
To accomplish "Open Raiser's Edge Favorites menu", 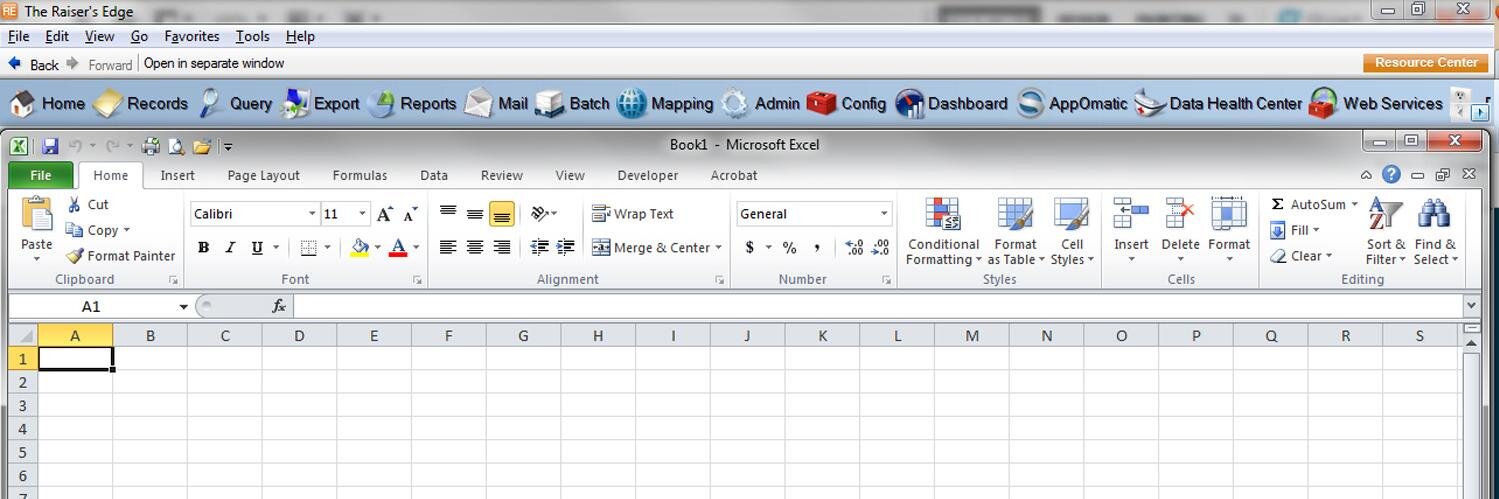I will (192, 36).
